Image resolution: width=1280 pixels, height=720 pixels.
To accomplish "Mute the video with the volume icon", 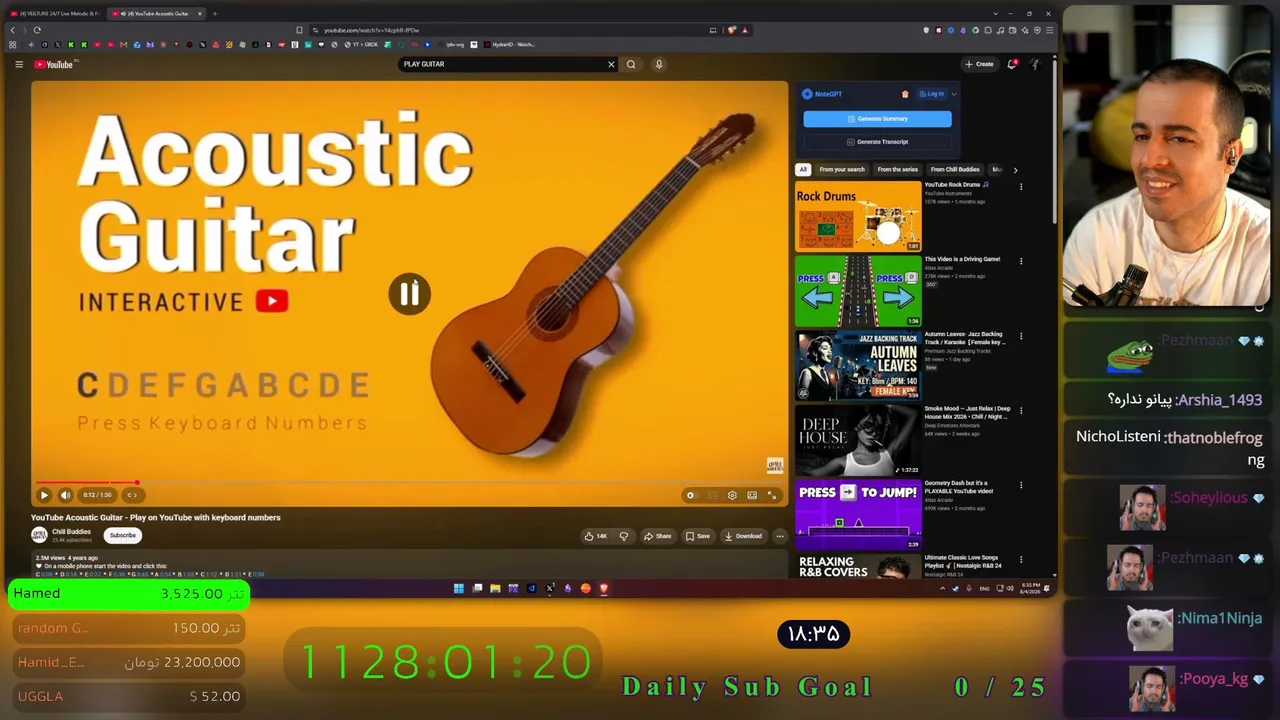I will tap(66, 495).
